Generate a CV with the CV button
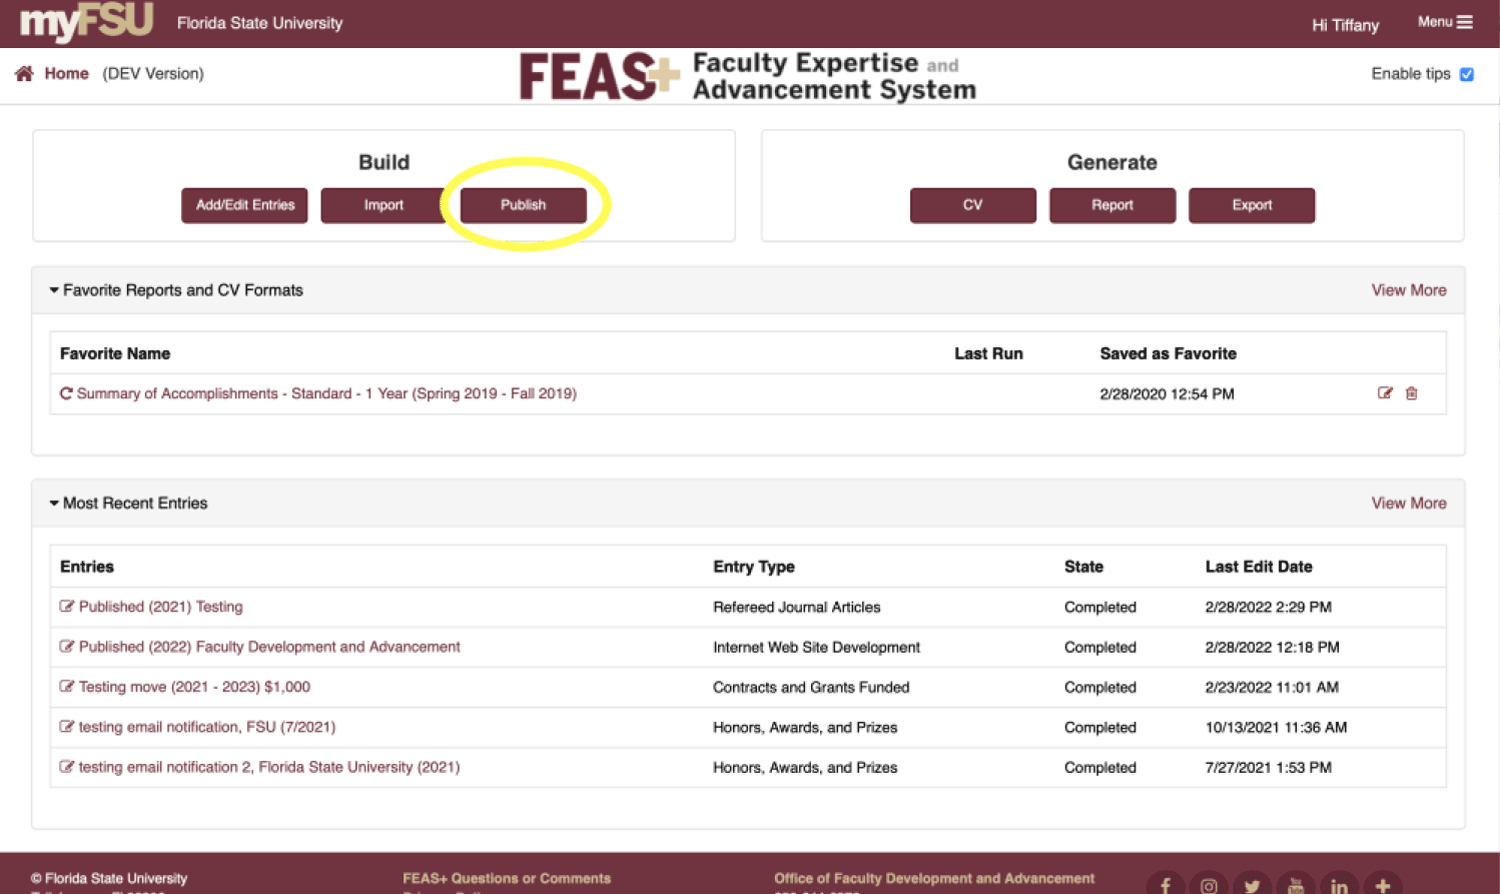Image resolution: width=1500 pixels, height=894 pixels. [972, 205]
